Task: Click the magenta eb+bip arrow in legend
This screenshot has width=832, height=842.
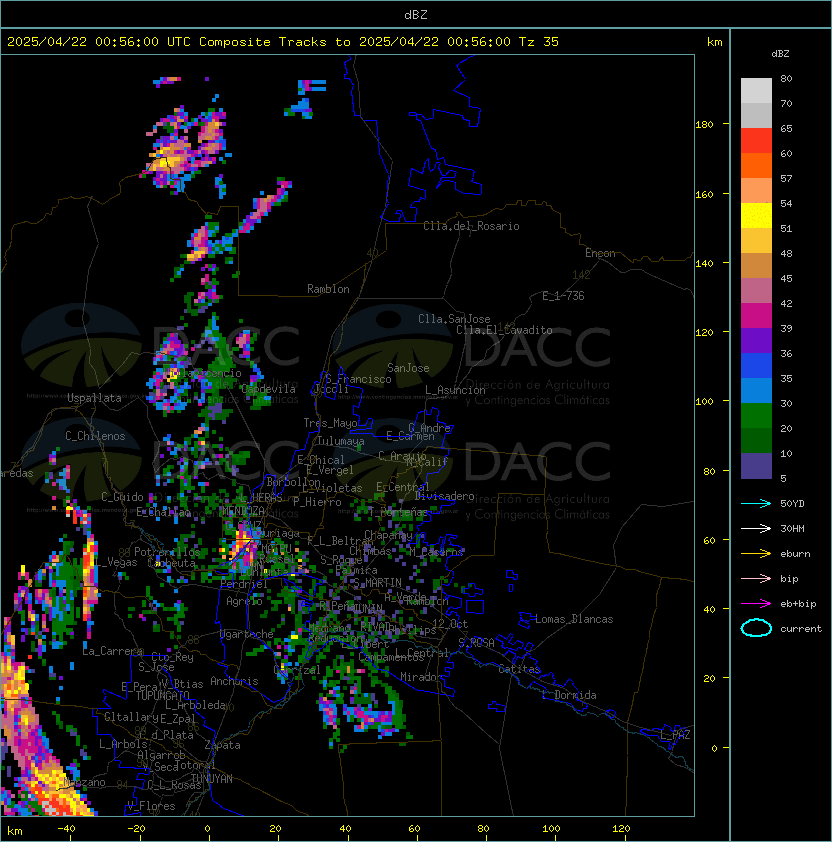Action: coord(756,604)
